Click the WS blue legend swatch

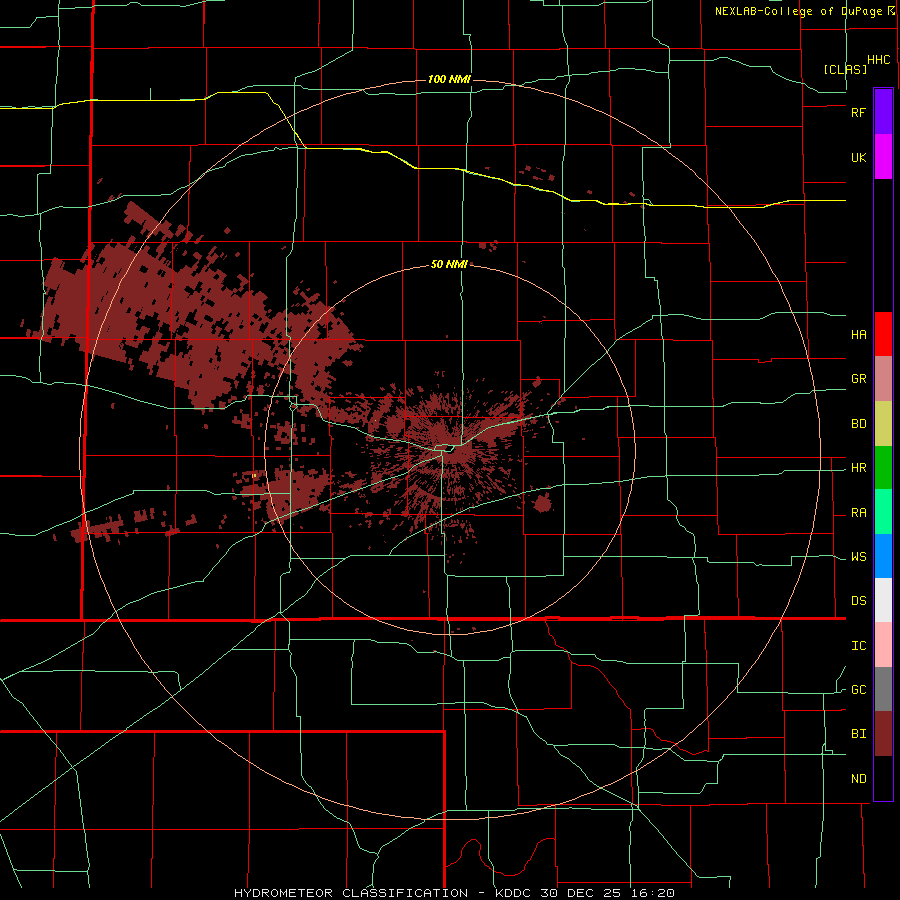click(883, 556)
